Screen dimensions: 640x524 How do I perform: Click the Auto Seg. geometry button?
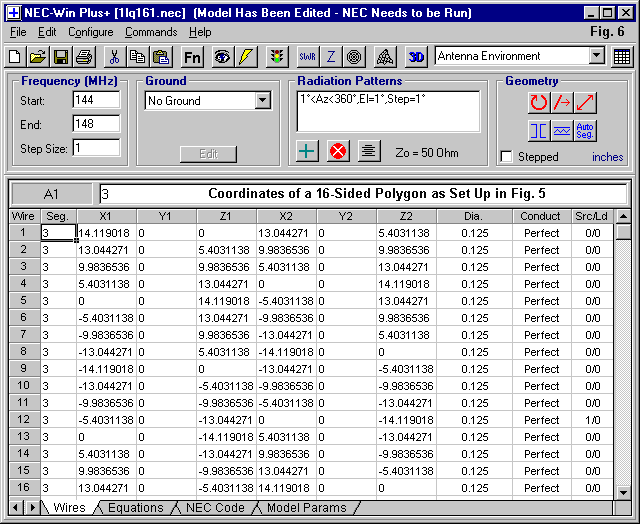(x=586, y=130)
